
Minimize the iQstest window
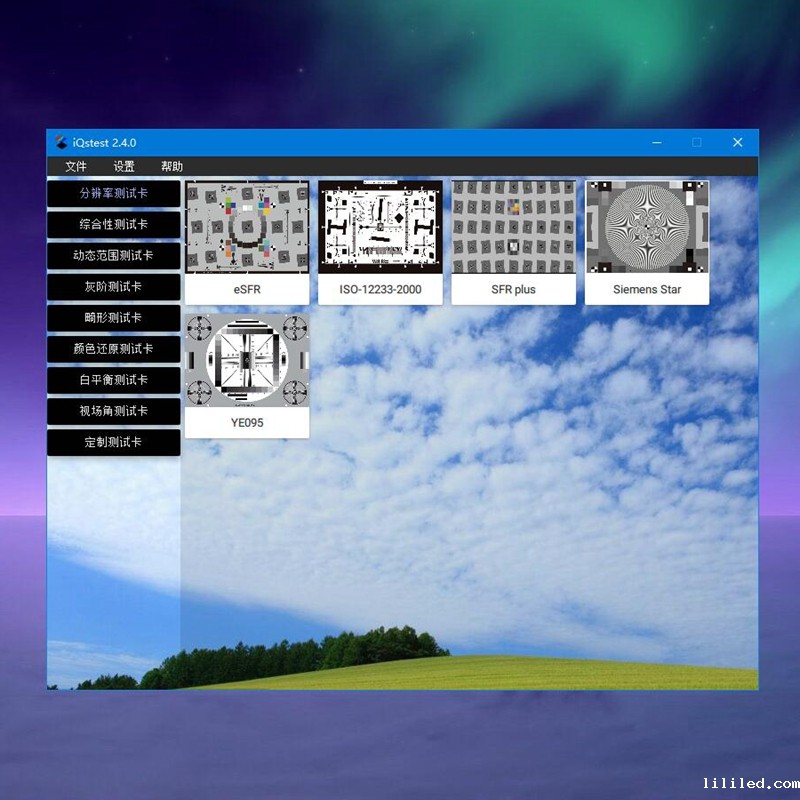tap(657, 143)
